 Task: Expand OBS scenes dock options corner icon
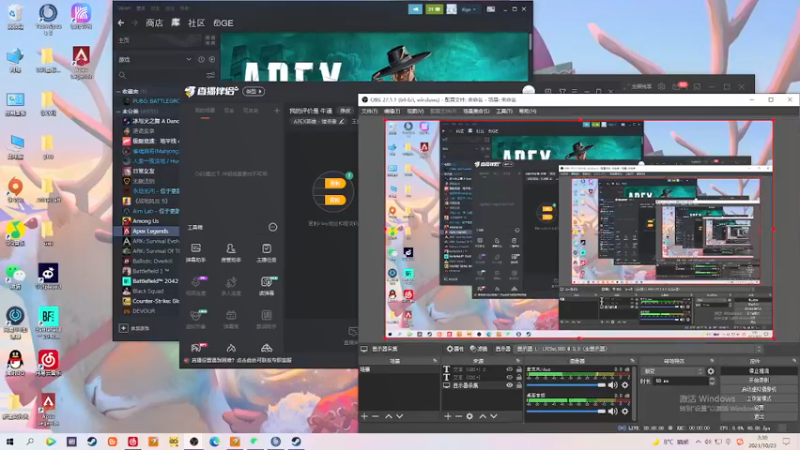[x=435, y=361]
